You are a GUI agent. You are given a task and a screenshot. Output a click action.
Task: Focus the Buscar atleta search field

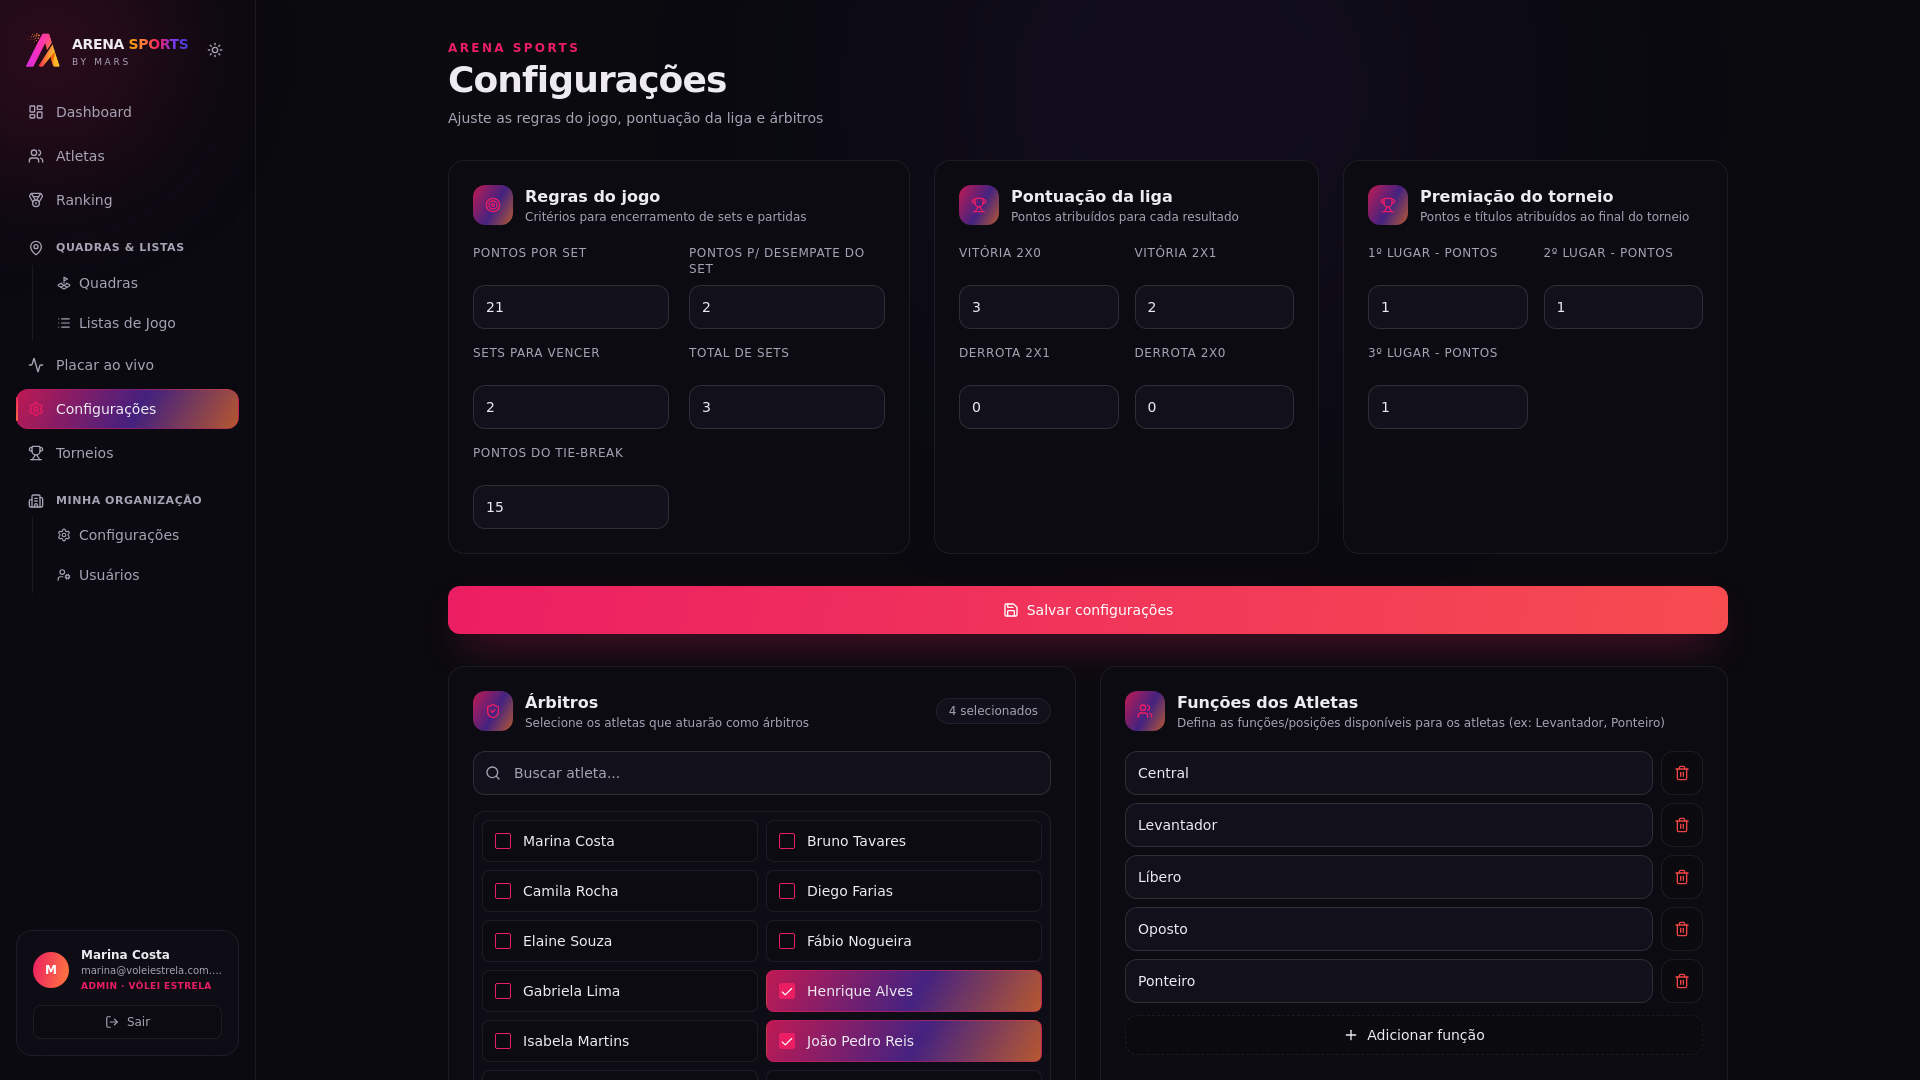pyautogui.click(x=762, y=773)
